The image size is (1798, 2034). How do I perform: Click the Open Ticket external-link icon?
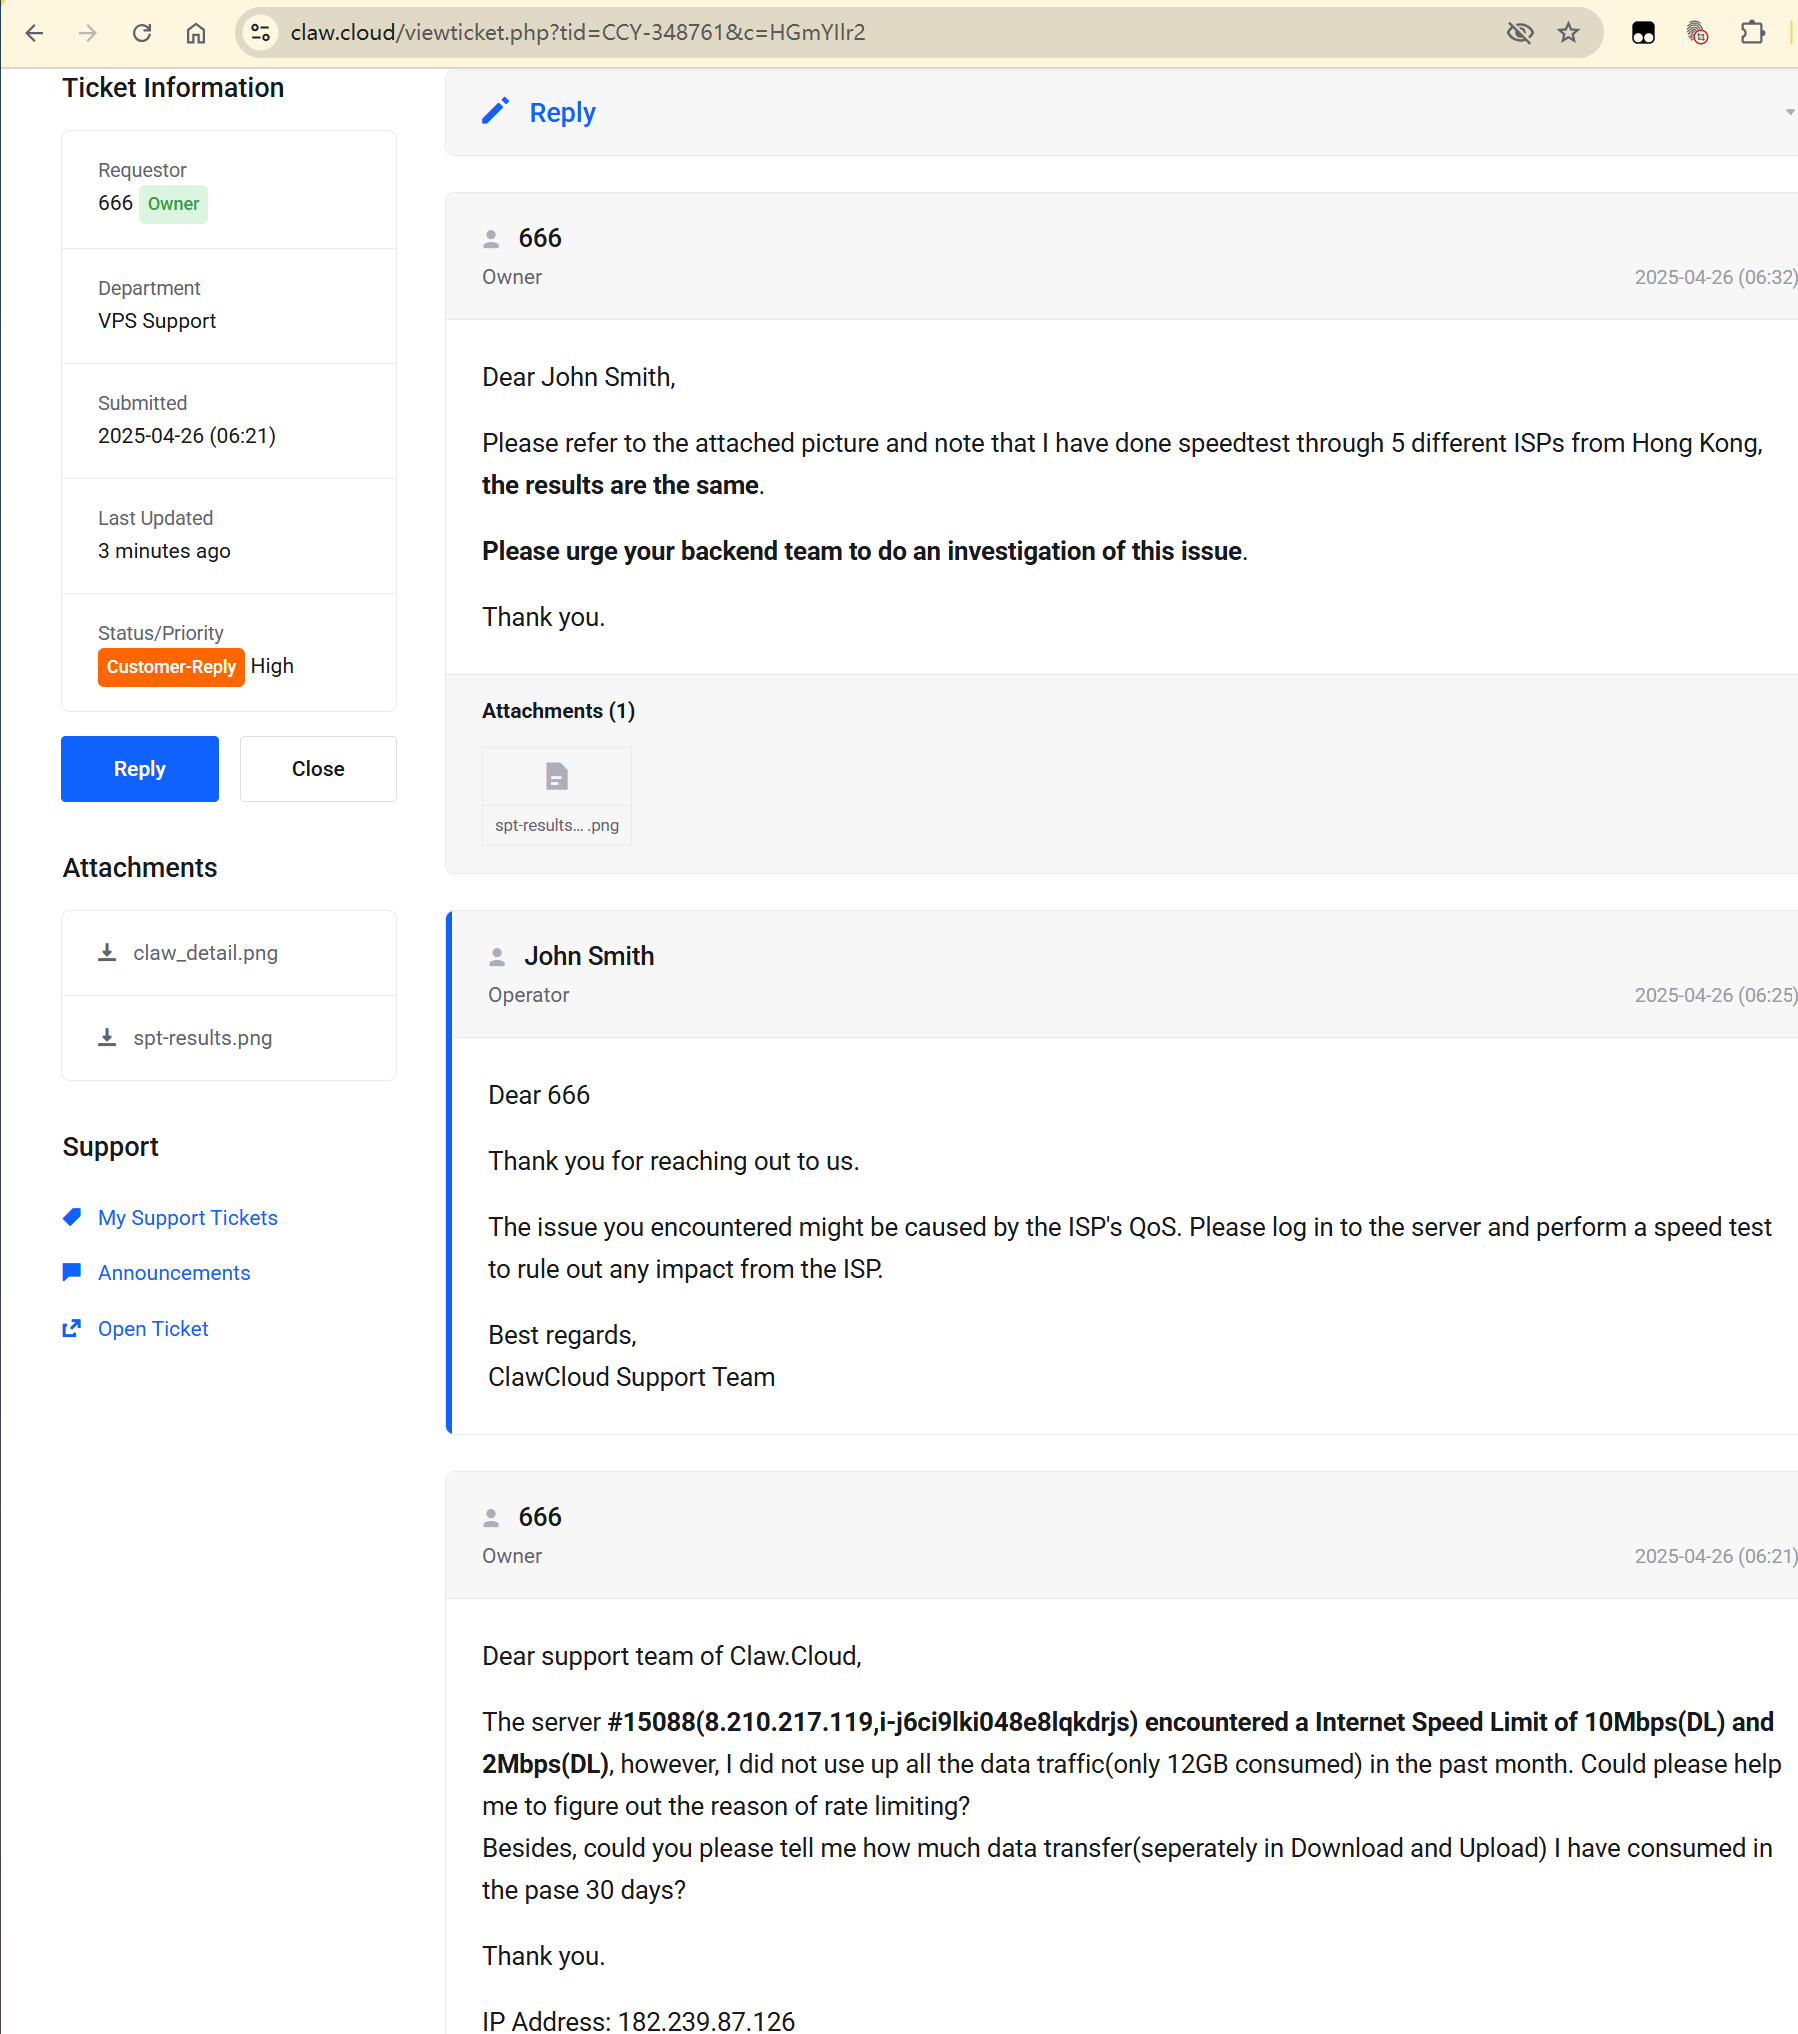71,1328
